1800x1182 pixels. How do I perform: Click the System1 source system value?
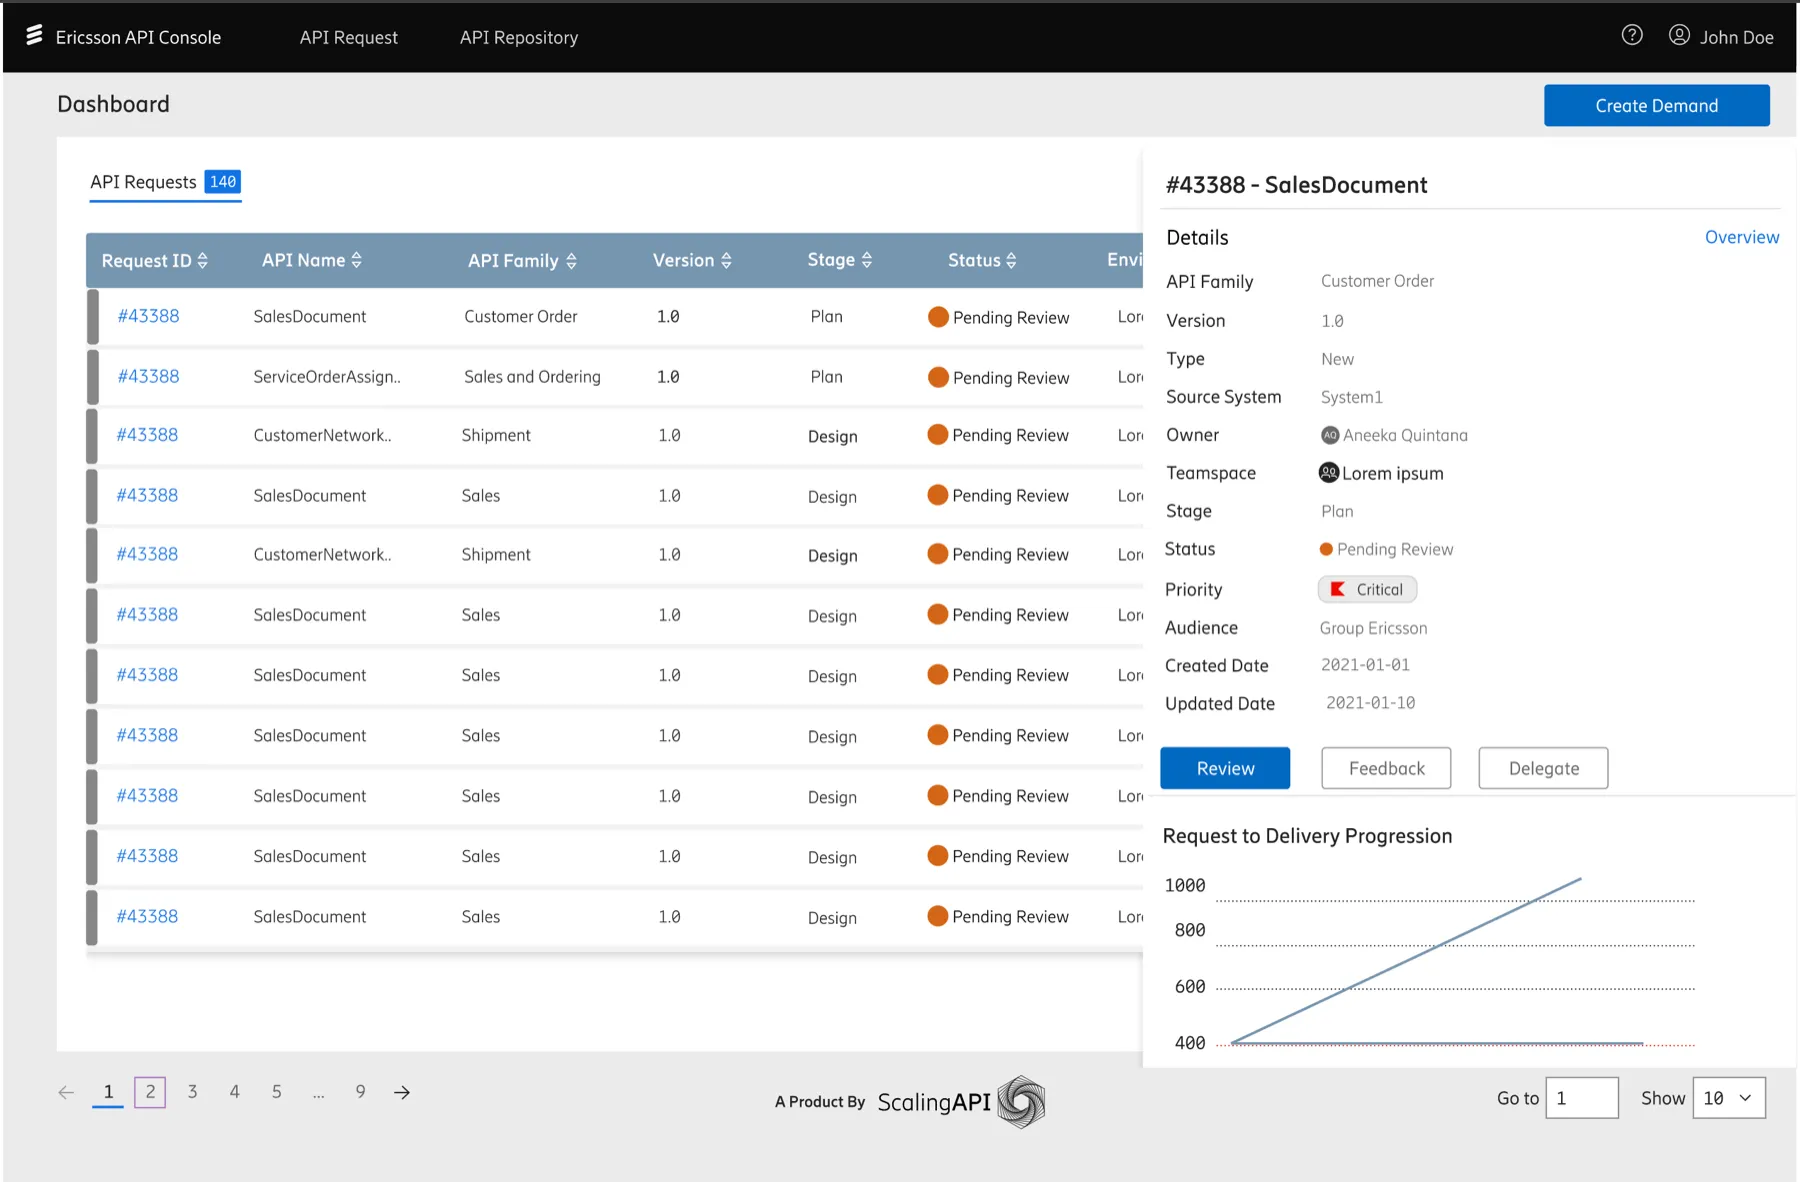1351,397
